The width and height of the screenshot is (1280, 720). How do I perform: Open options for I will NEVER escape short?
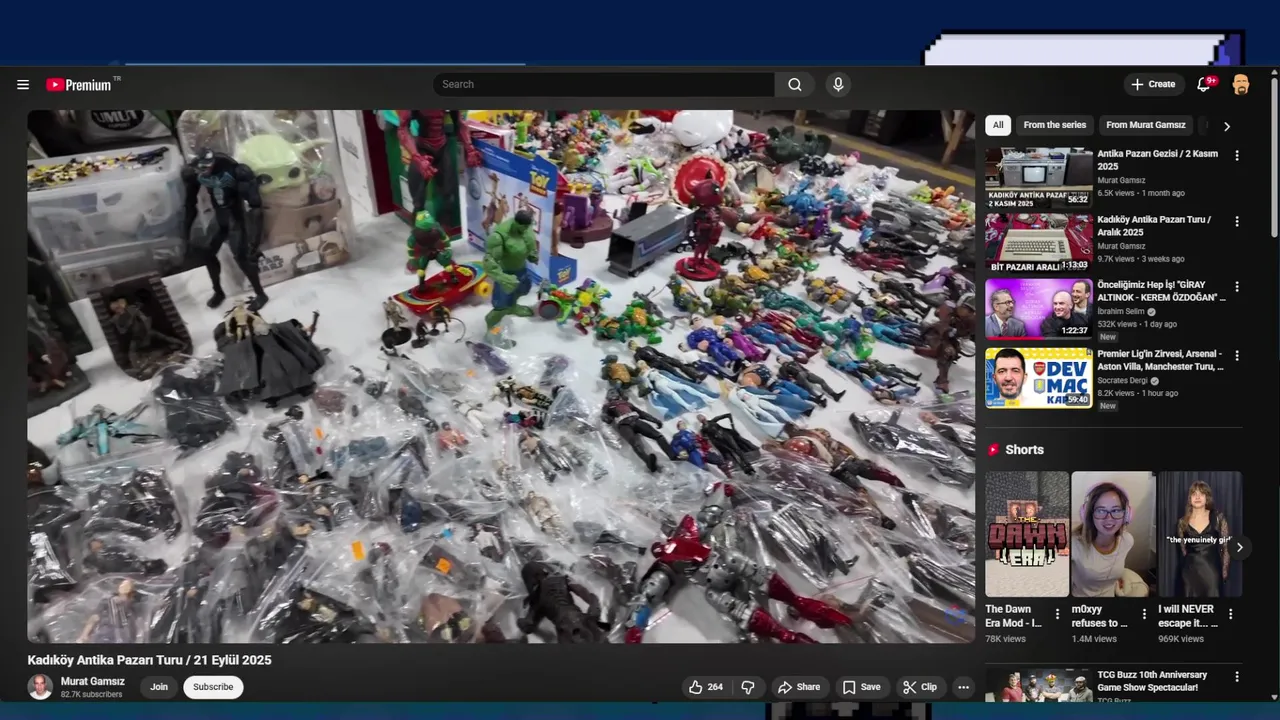(x=1231, y=614)
